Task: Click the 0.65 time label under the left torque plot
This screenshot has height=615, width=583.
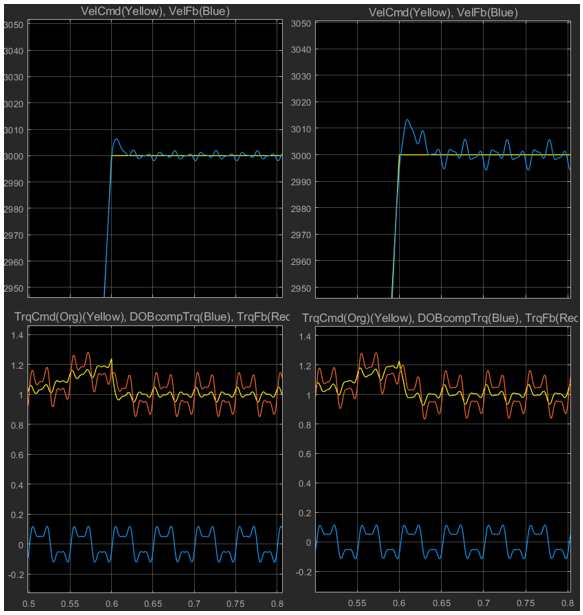Action: (x=153, y=604)
